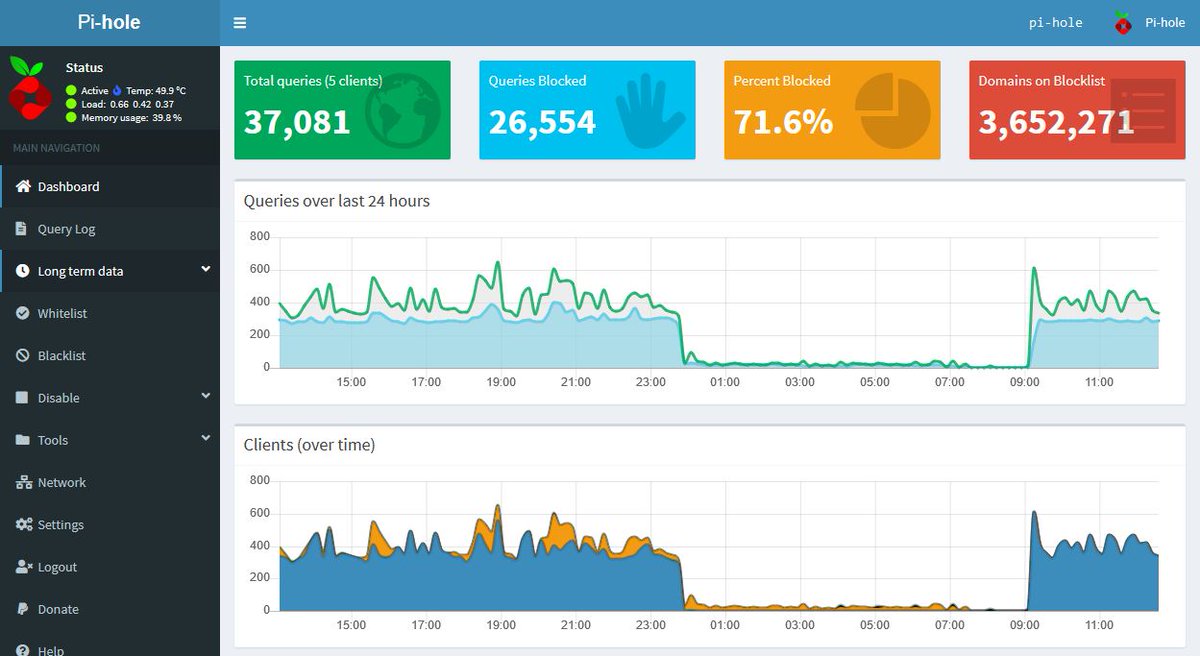Open the Percent Blocked card

(x=832, y=110)
